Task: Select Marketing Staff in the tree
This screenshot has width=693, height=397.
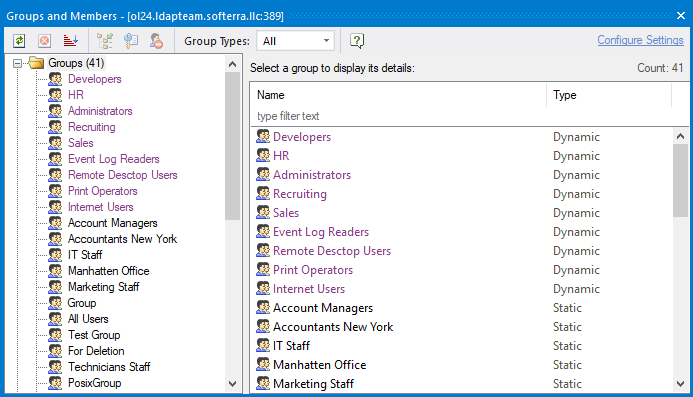Action: pos(103,287)
